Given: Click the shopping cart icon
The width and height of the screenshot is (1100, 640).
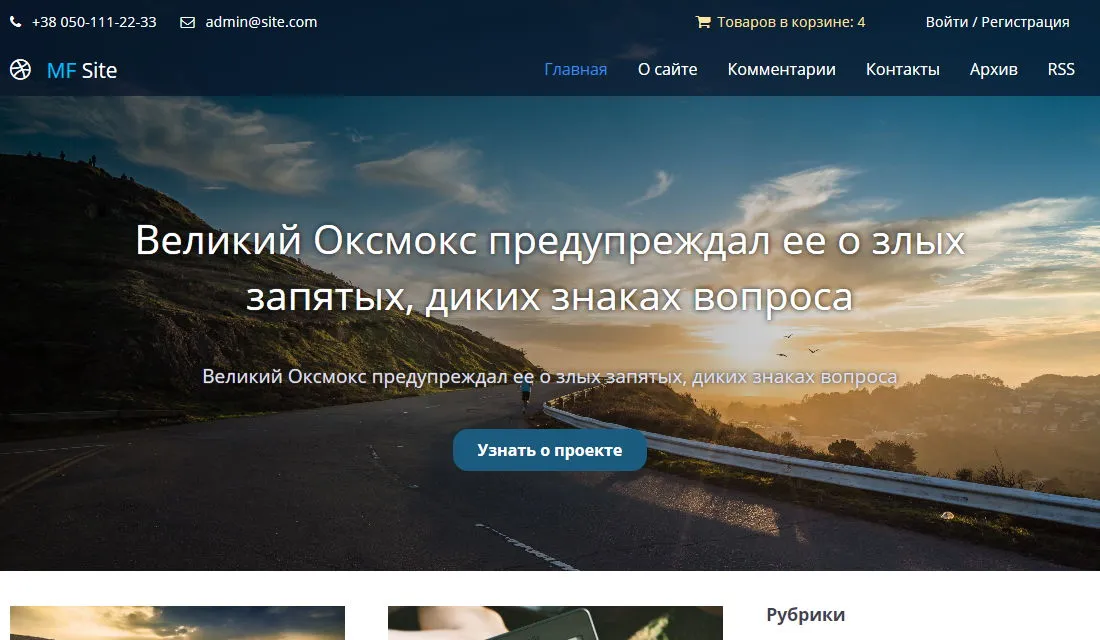Looking at the screenshot, I should pyautogui.click(x=703, y=22).
